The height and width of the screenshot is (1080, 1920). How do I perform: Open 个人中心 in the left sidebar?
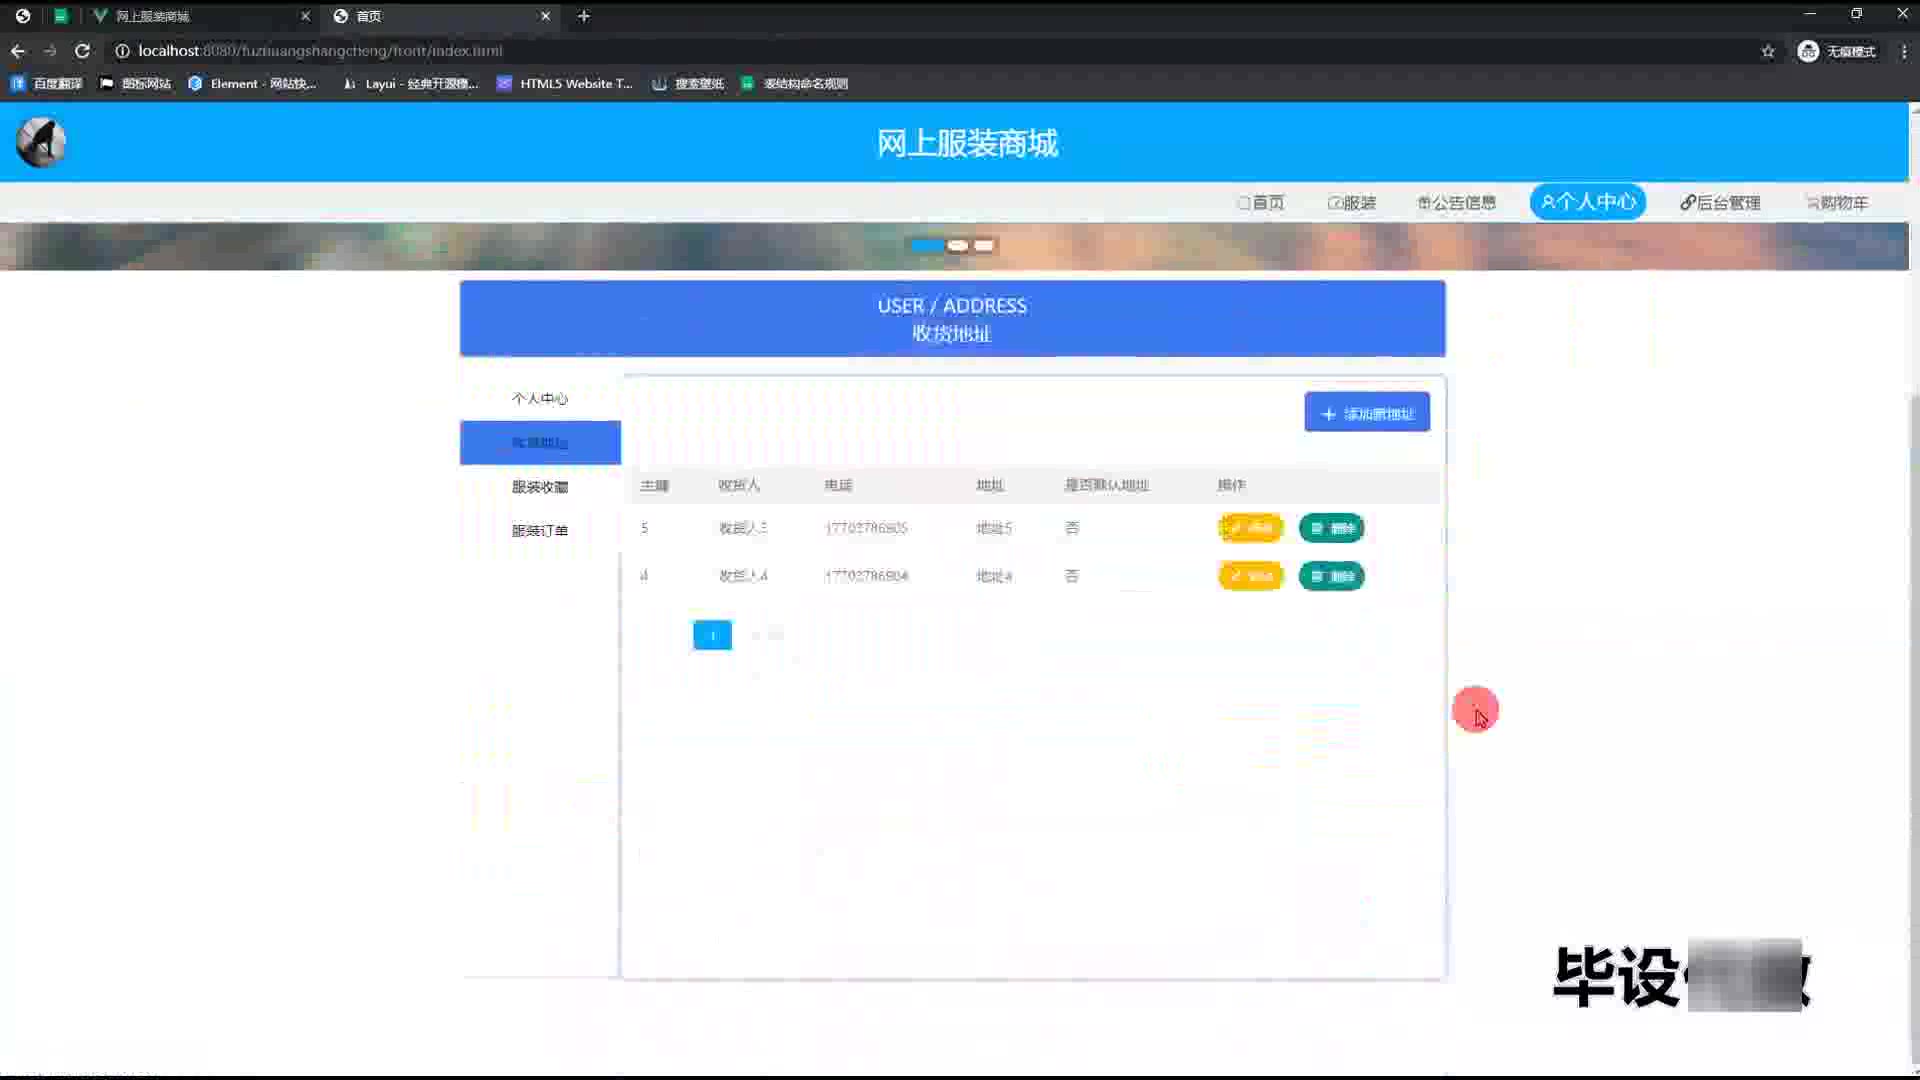point(540,399)
